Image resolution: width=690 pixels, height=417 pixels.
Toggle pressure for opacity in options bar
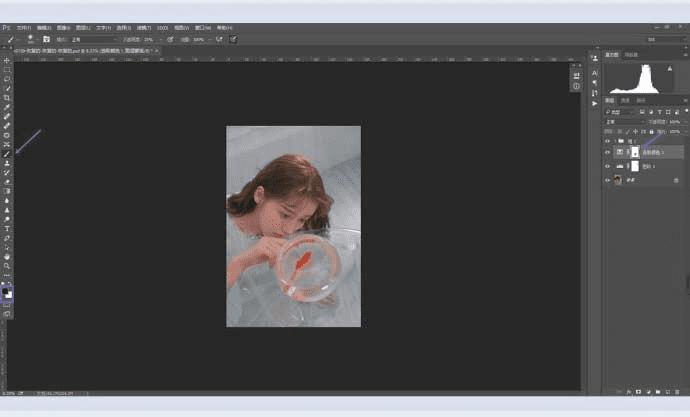click(x=170, y=39)
